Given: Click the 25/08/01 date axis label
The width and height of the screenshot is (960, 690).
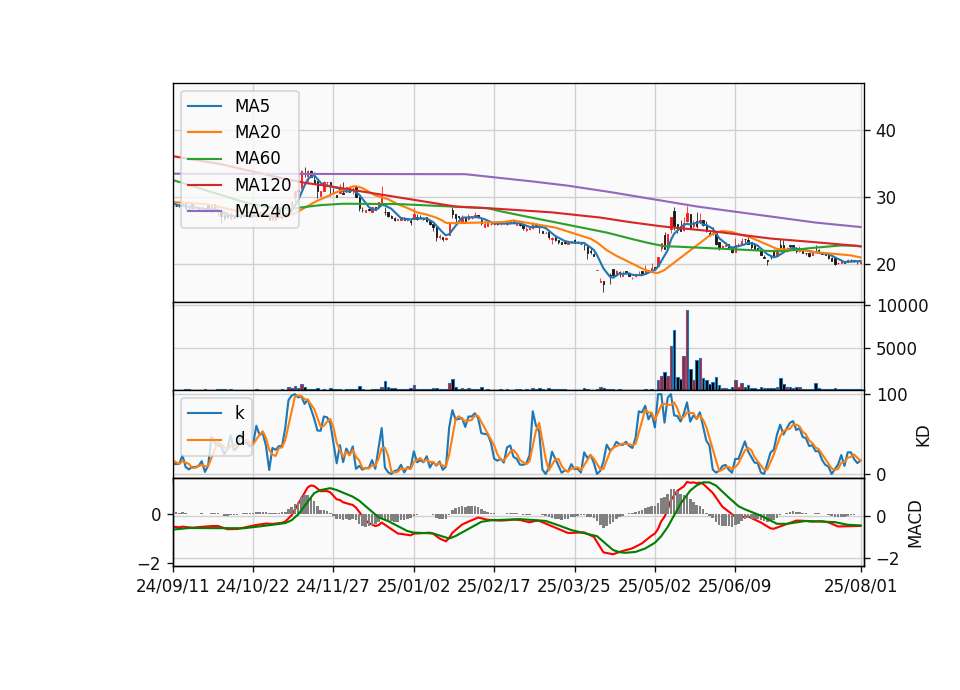Looking at the screenshot, I should 860,586.
